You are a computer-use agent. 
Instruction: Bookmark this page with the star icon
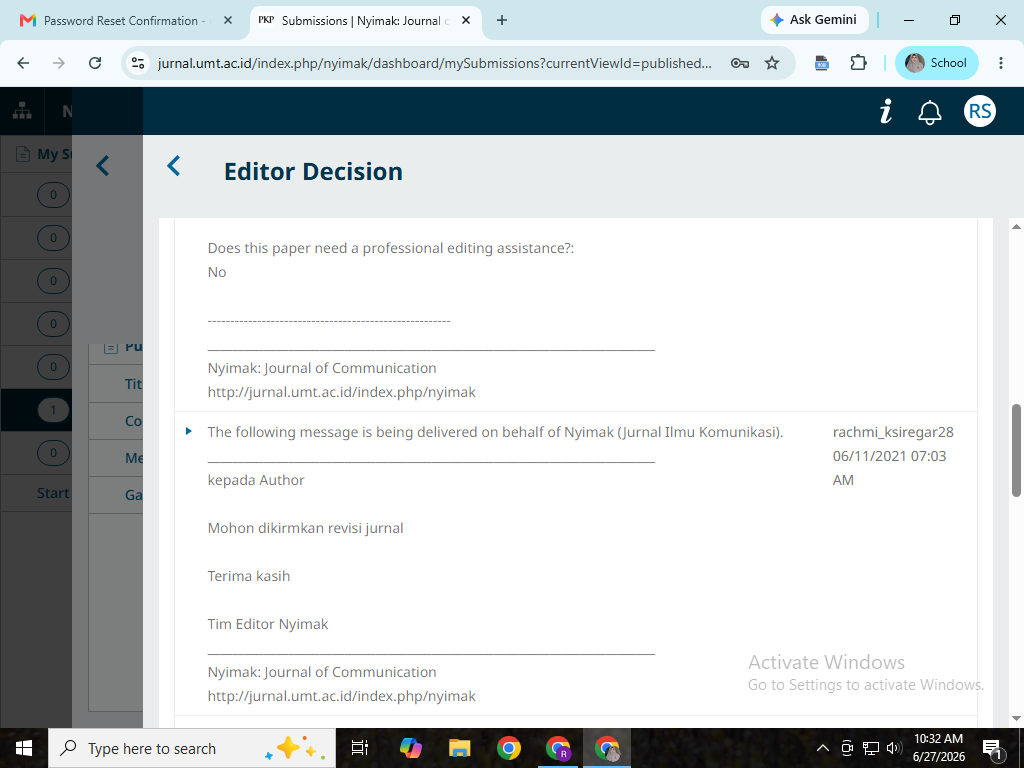(772, 63)
